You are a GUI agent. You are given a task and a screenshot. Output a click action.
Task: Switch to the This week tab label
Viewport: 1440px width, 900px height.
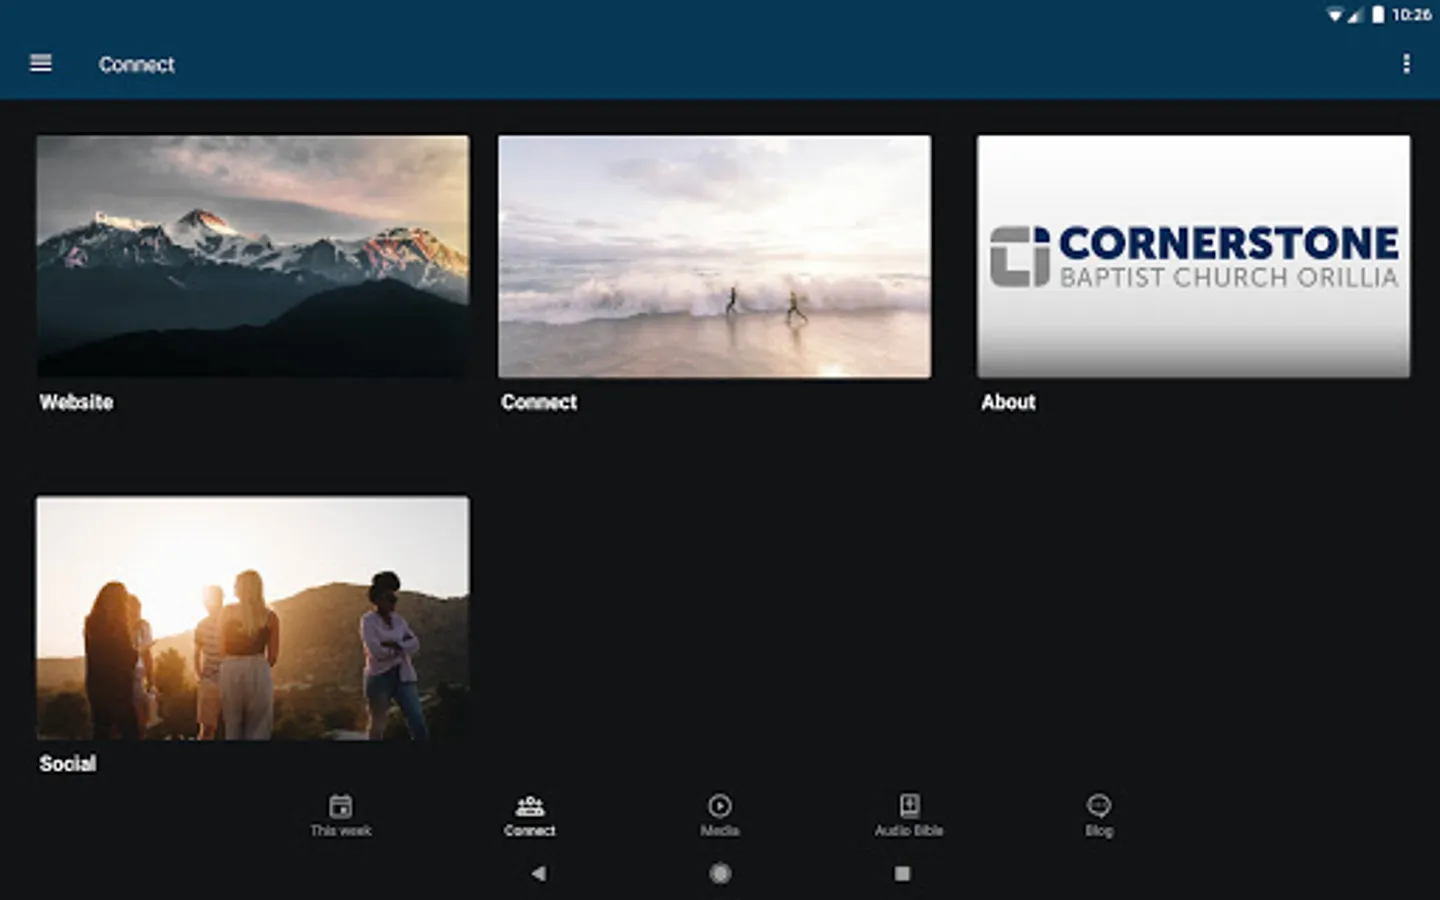click(341, 831)
